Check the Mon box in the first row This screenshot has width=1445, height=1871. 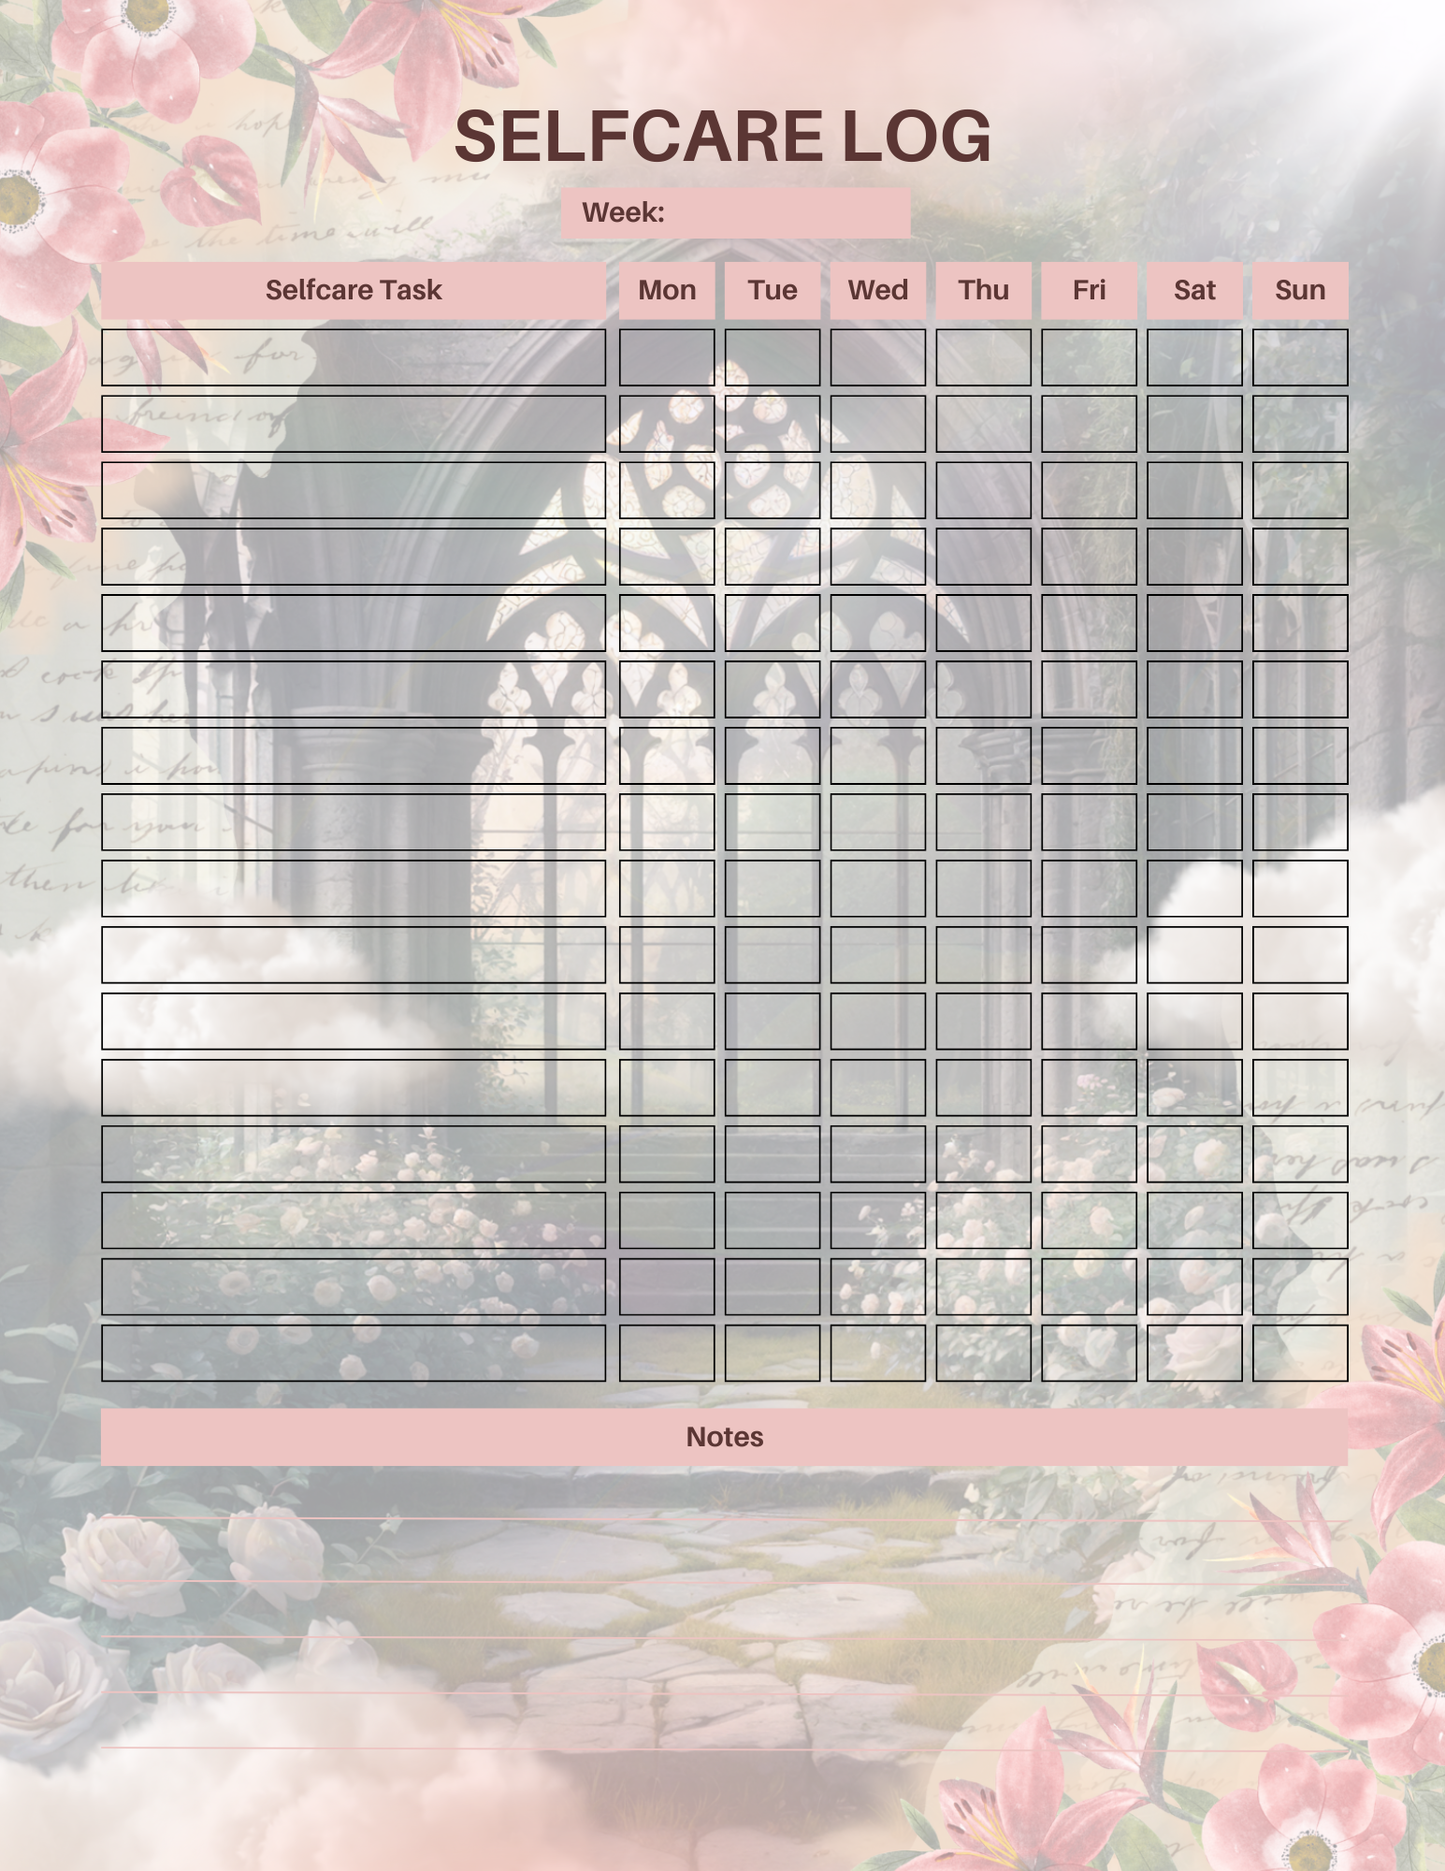667,357
